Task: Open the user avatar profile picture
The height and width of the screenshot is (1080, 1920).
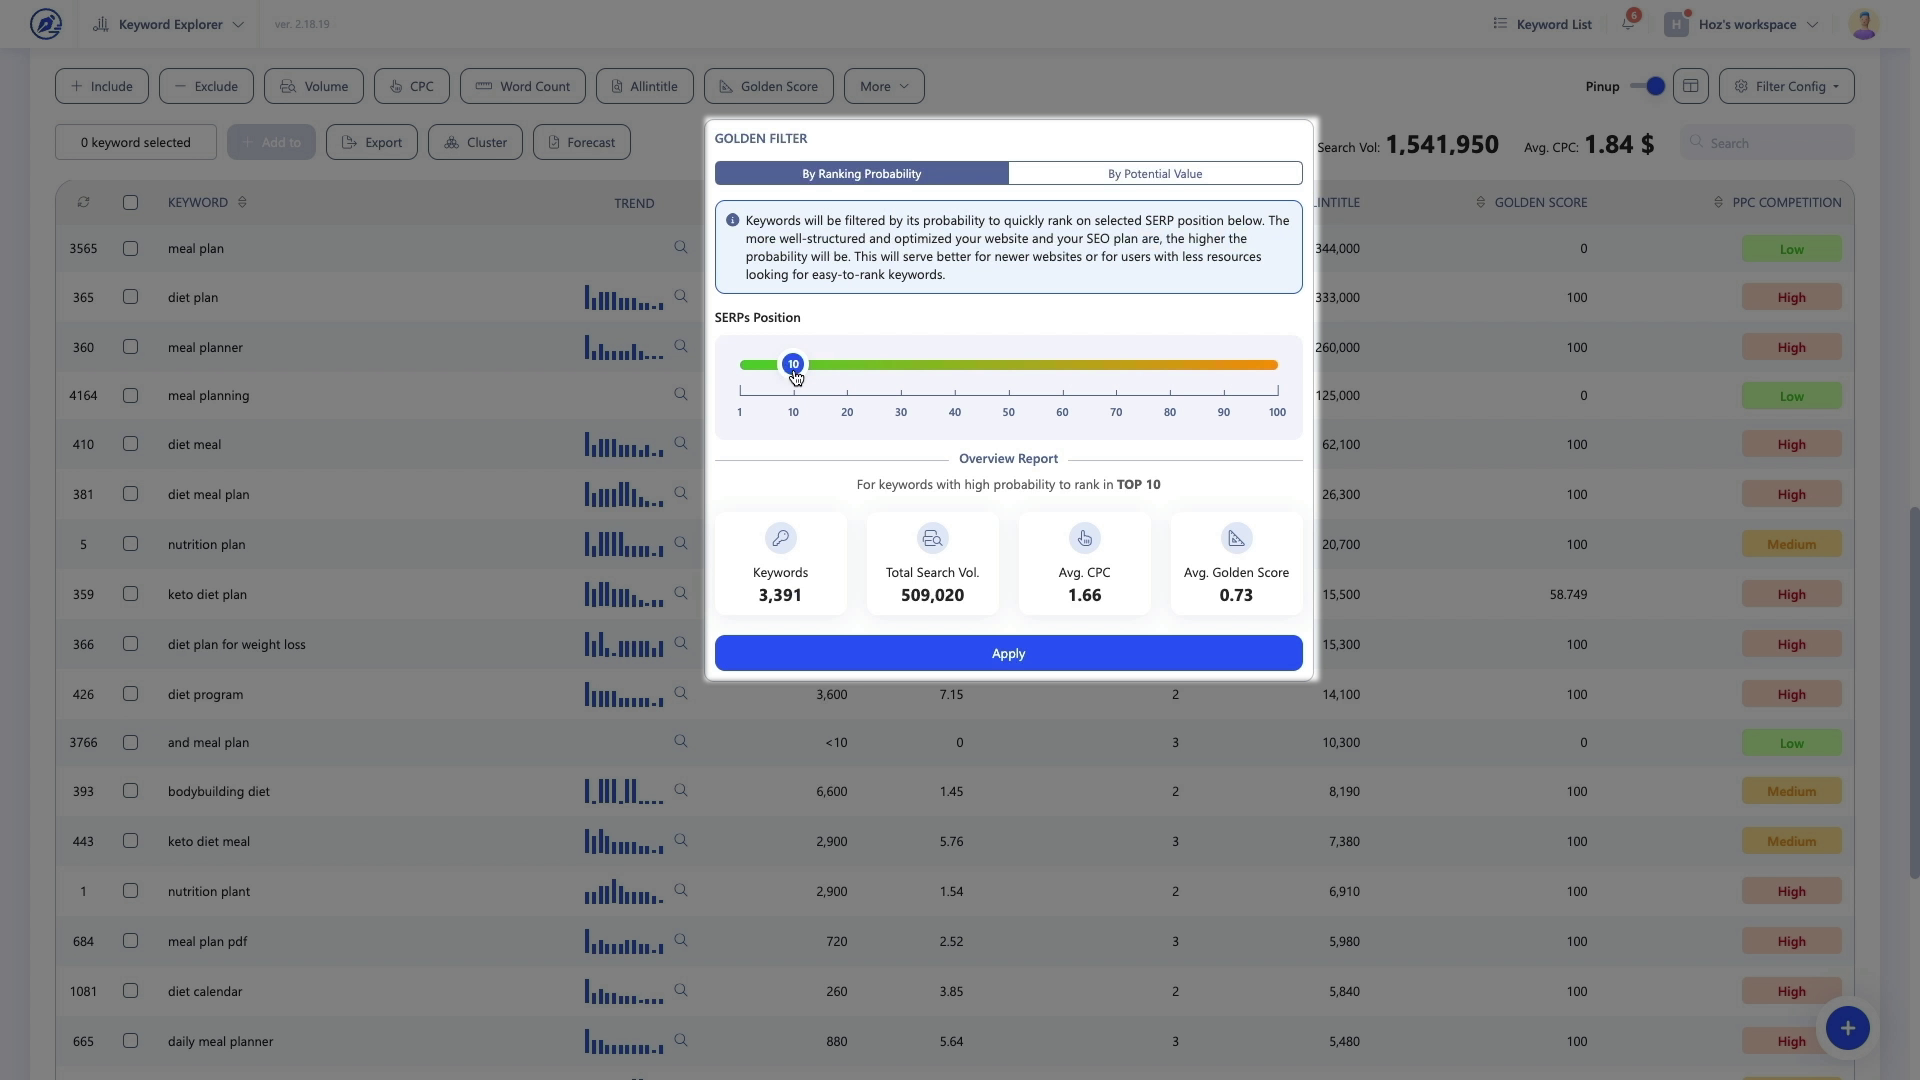Action: (1863, 24)
